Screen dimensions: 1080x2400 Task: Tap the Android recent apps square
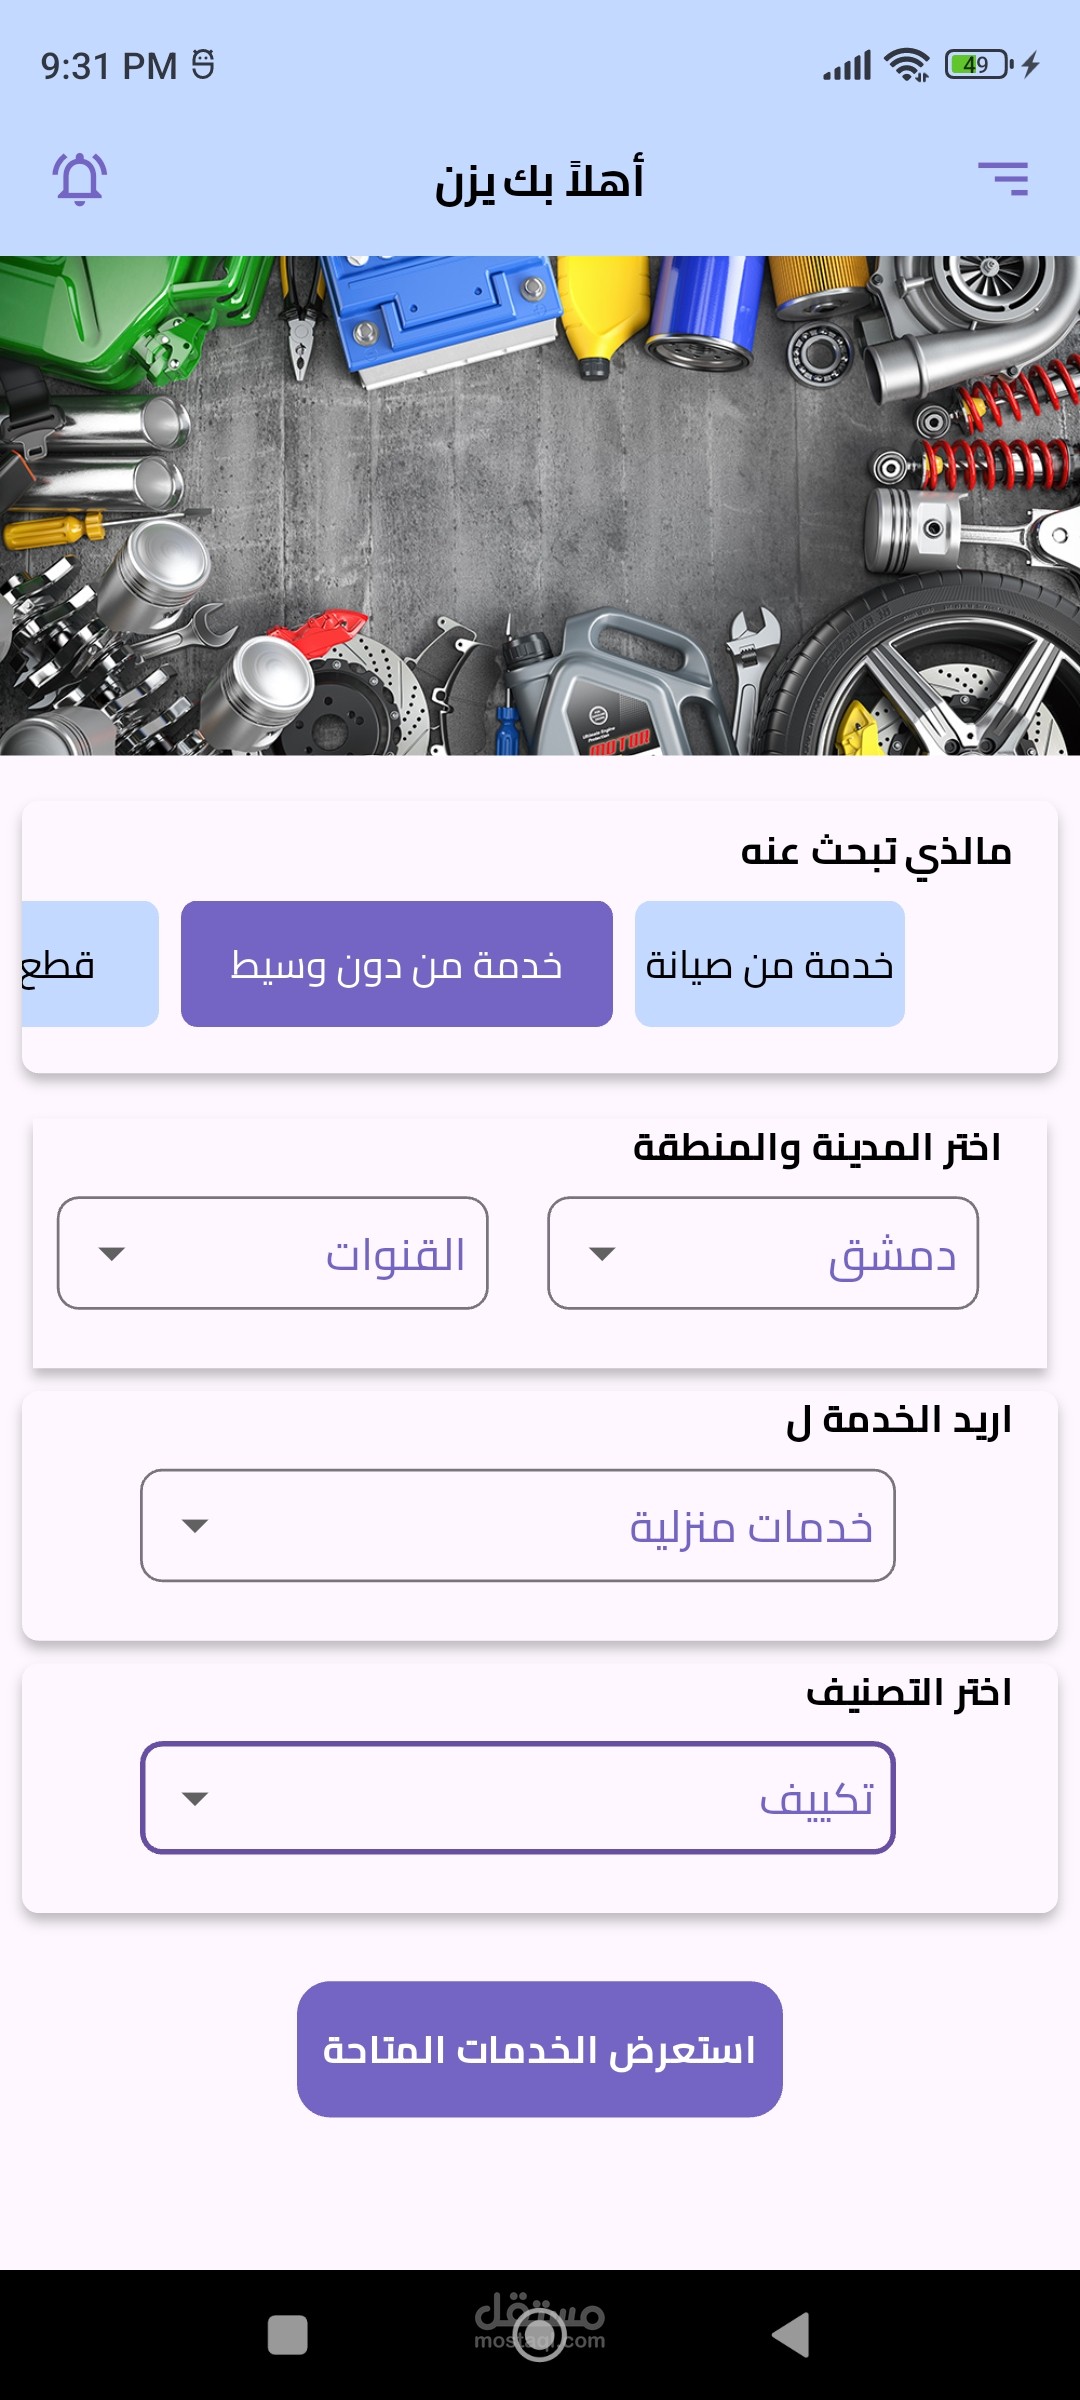point(288,2335)
